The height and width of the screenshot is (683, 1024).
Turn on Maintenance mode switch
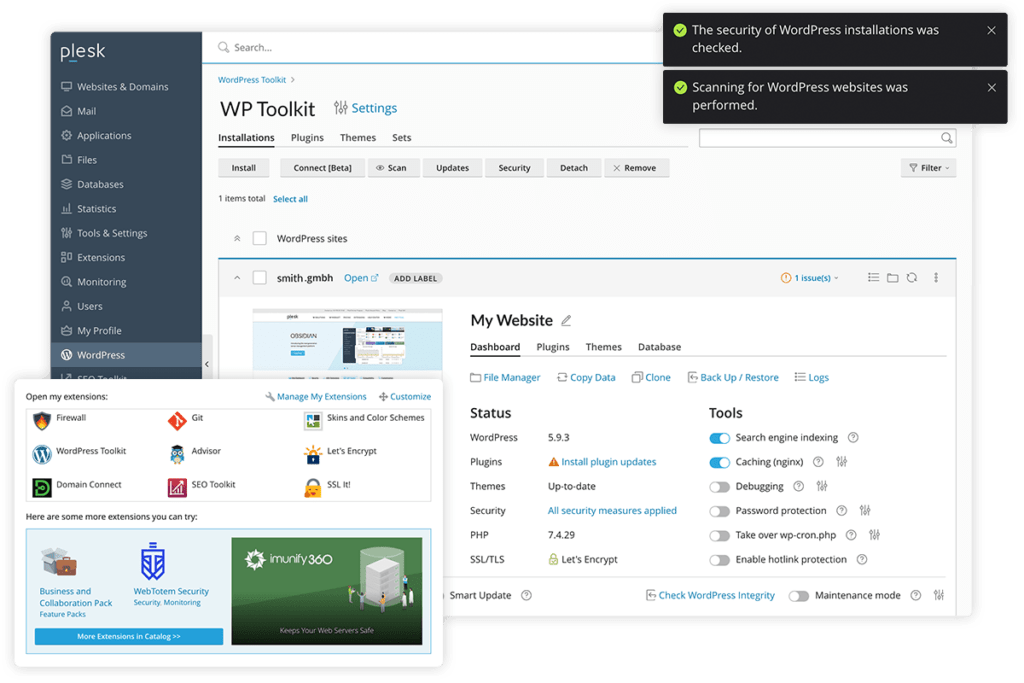799,596
